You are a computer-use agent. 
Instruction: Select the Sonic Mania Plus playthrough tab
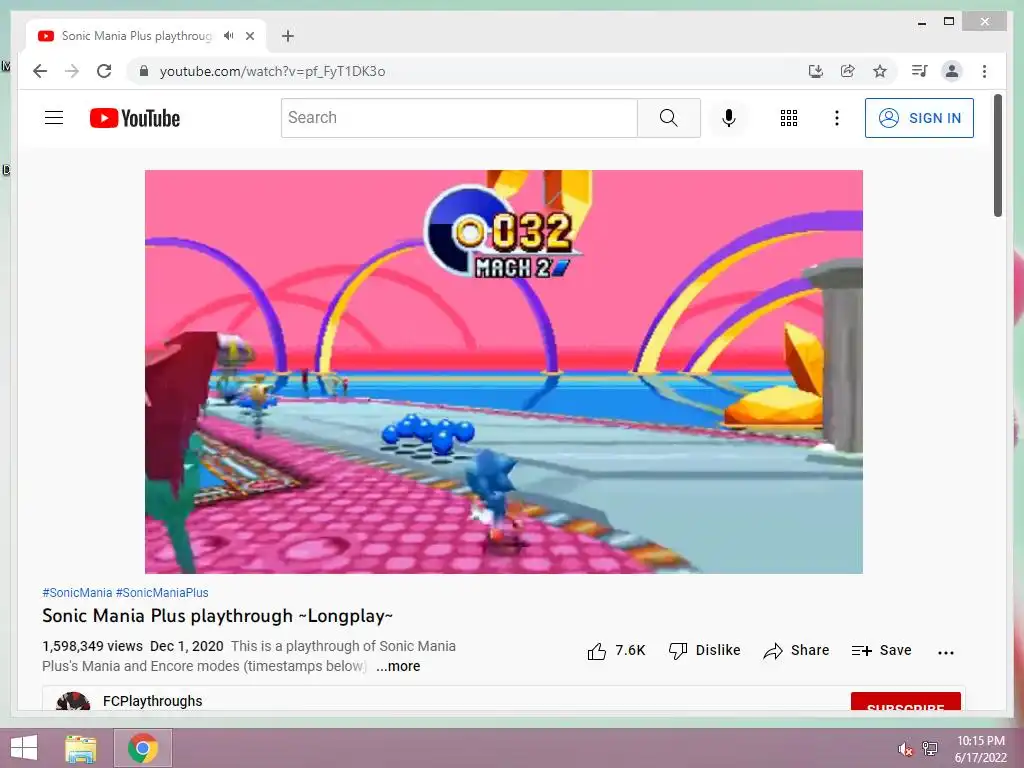click(x=136, y=36)
